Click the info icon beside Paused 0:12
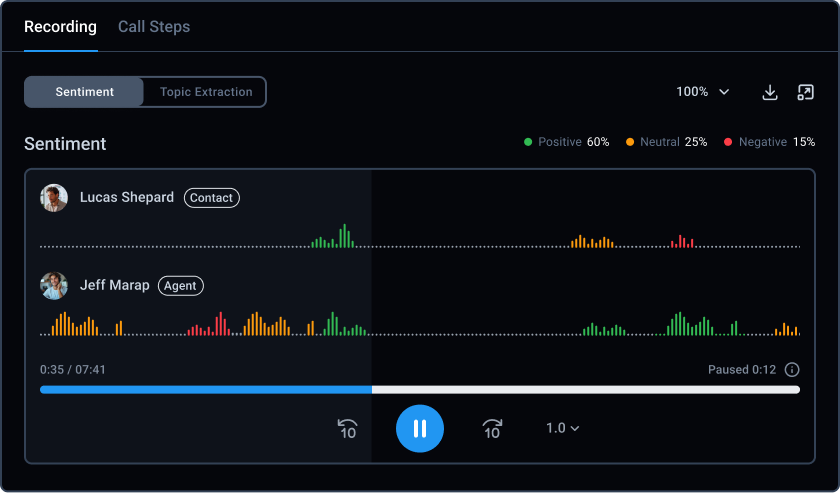 pyautogui.click(x=792, y=370)
